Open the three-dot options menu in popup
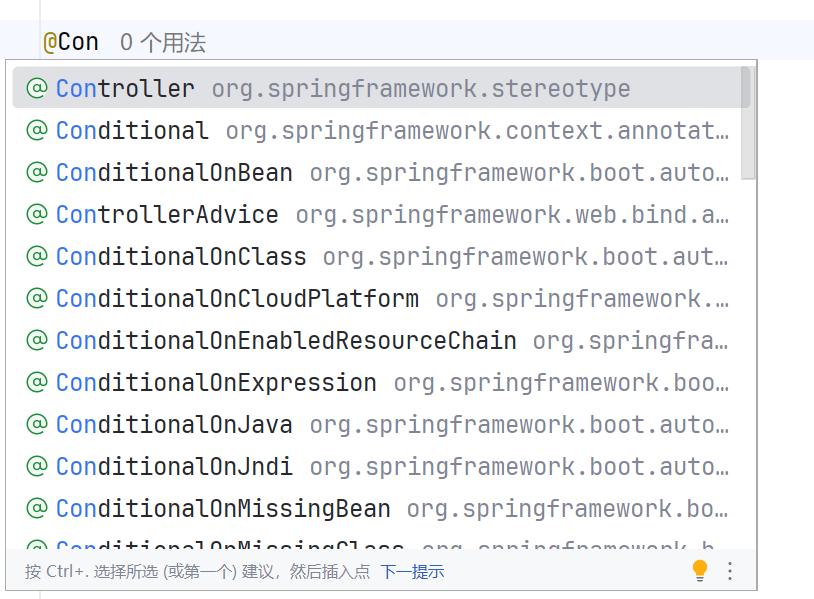The height and width of the screenshot is (599, 814). [x=730, y=571]
